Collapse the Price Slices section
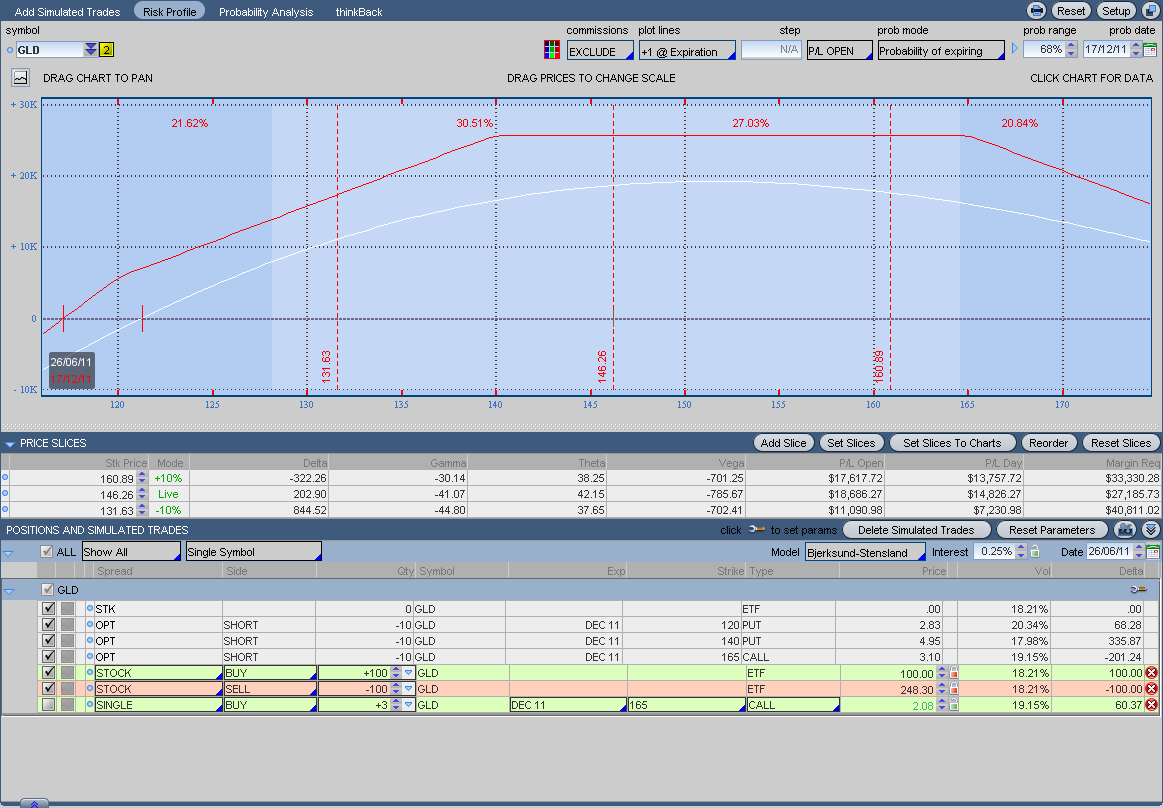This screenshot has width=1163, height=808. tap(10, 443)
